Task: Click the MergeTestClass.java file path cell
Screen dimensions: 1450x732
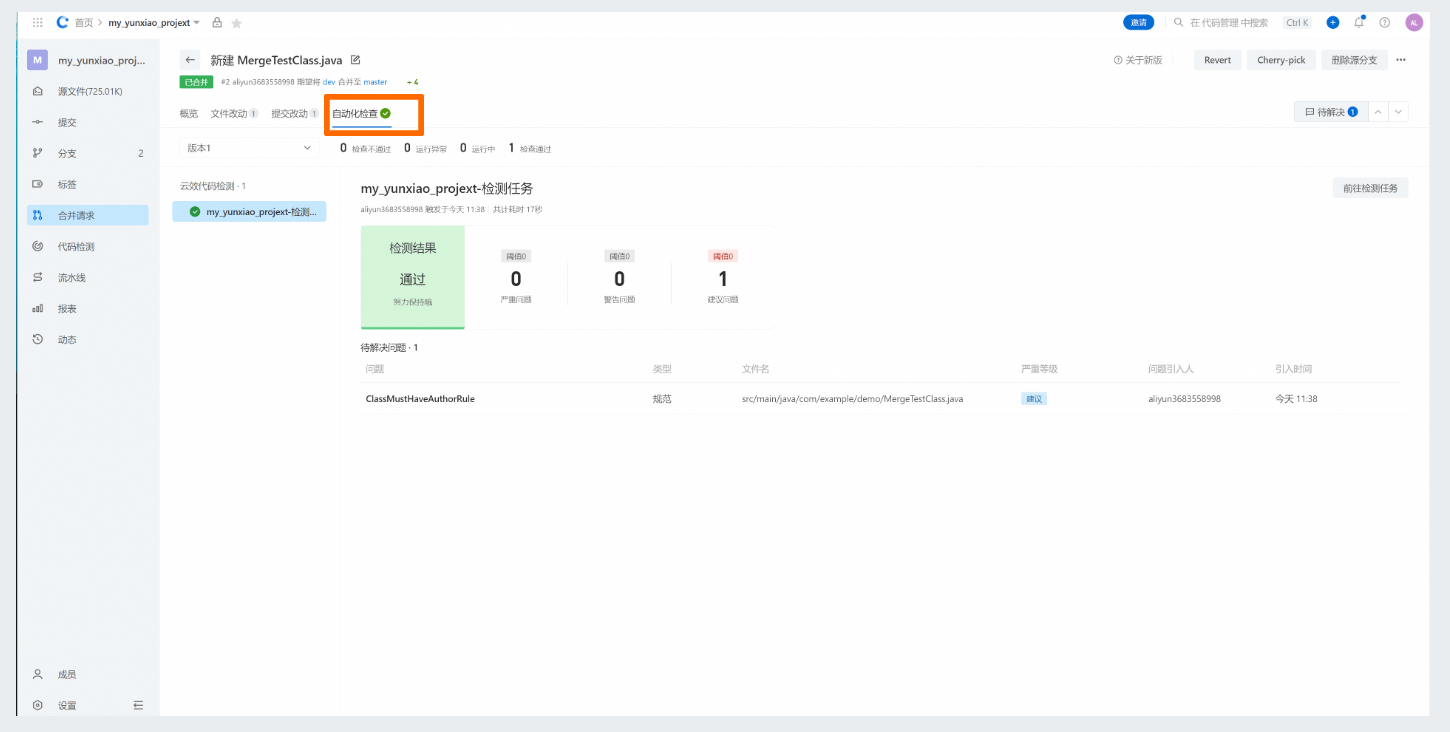Action: coord(853,398)
